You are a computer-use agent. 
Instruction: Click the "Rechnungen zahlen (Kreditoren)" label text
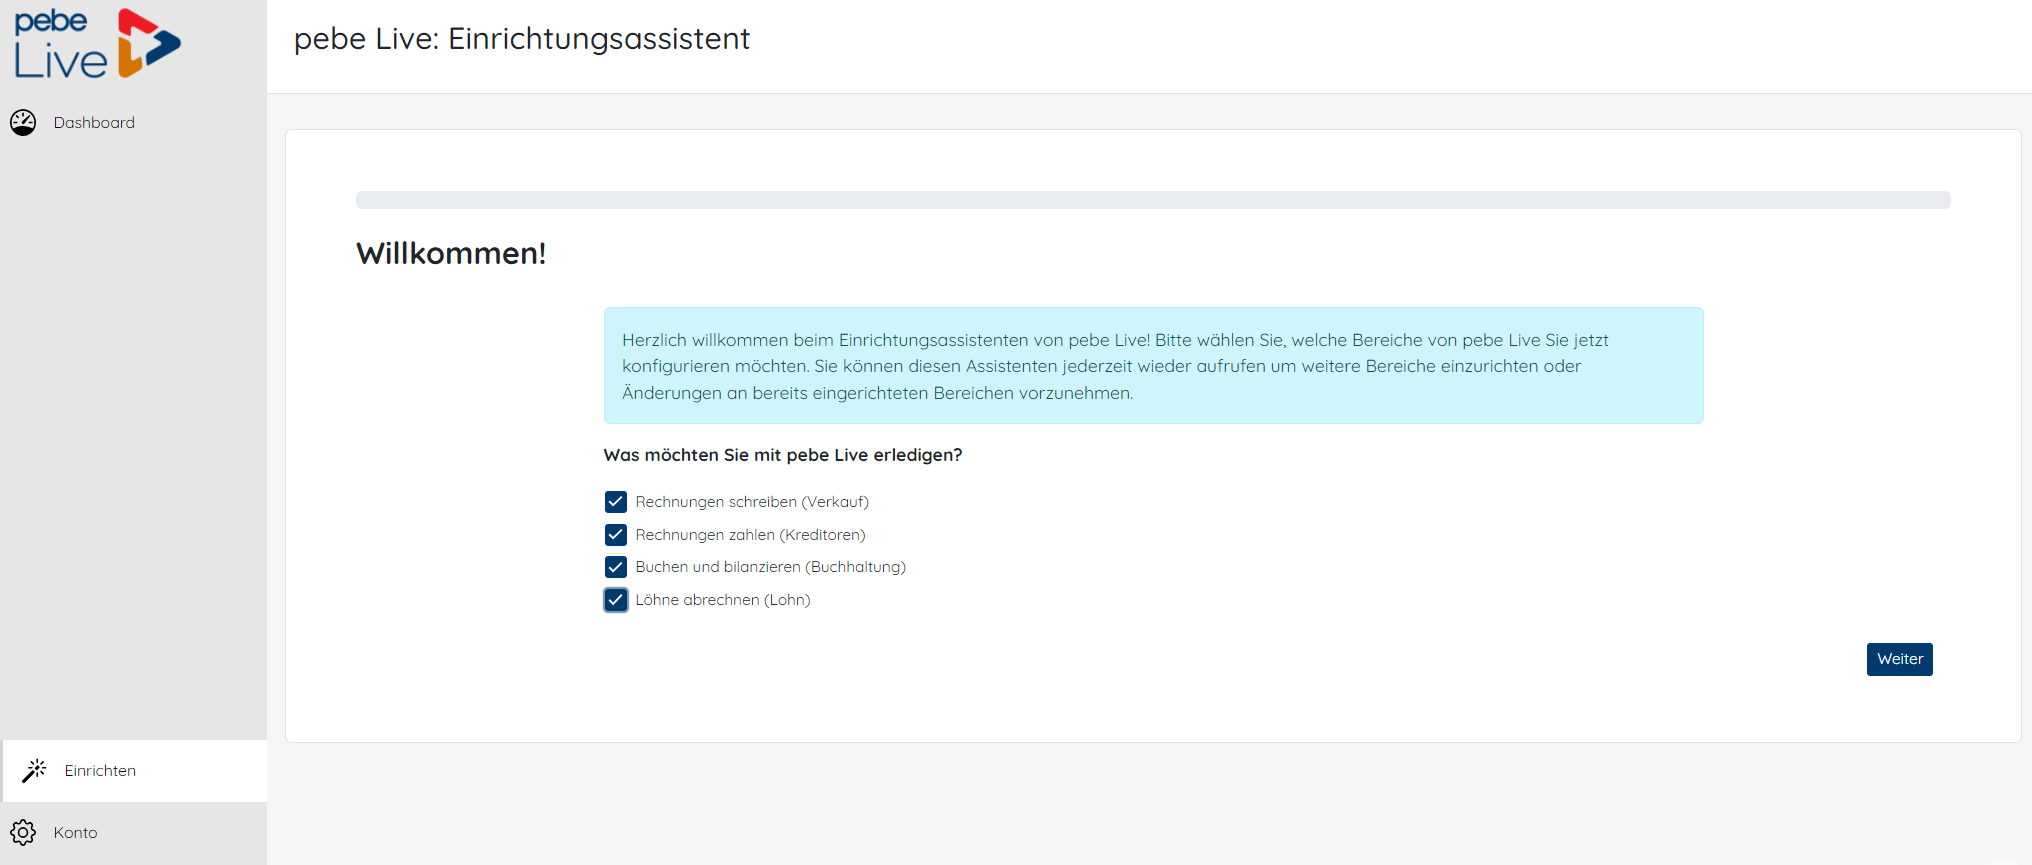coord(750,535)
